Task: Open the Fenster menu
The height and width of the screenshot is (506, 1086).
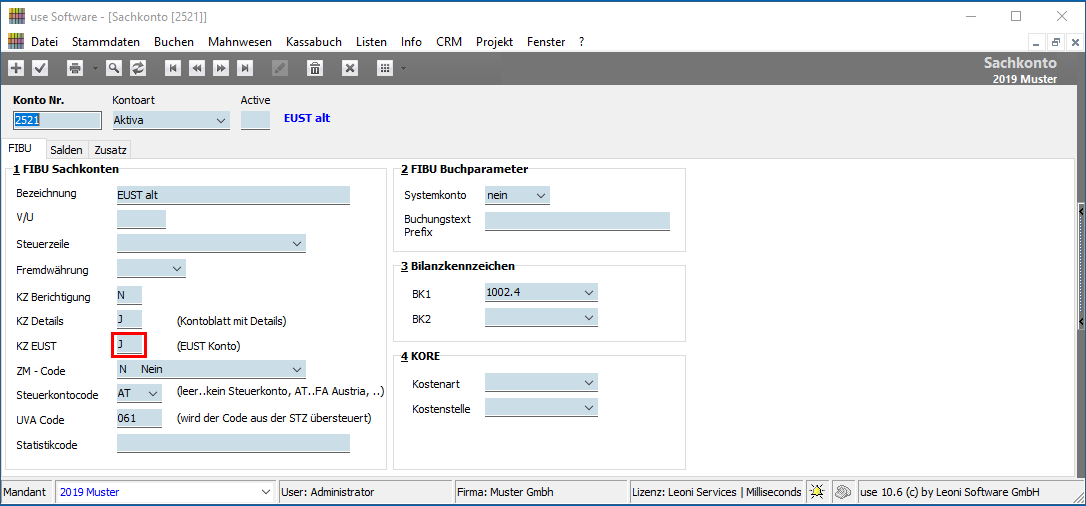Action: [x=546, y=42]
